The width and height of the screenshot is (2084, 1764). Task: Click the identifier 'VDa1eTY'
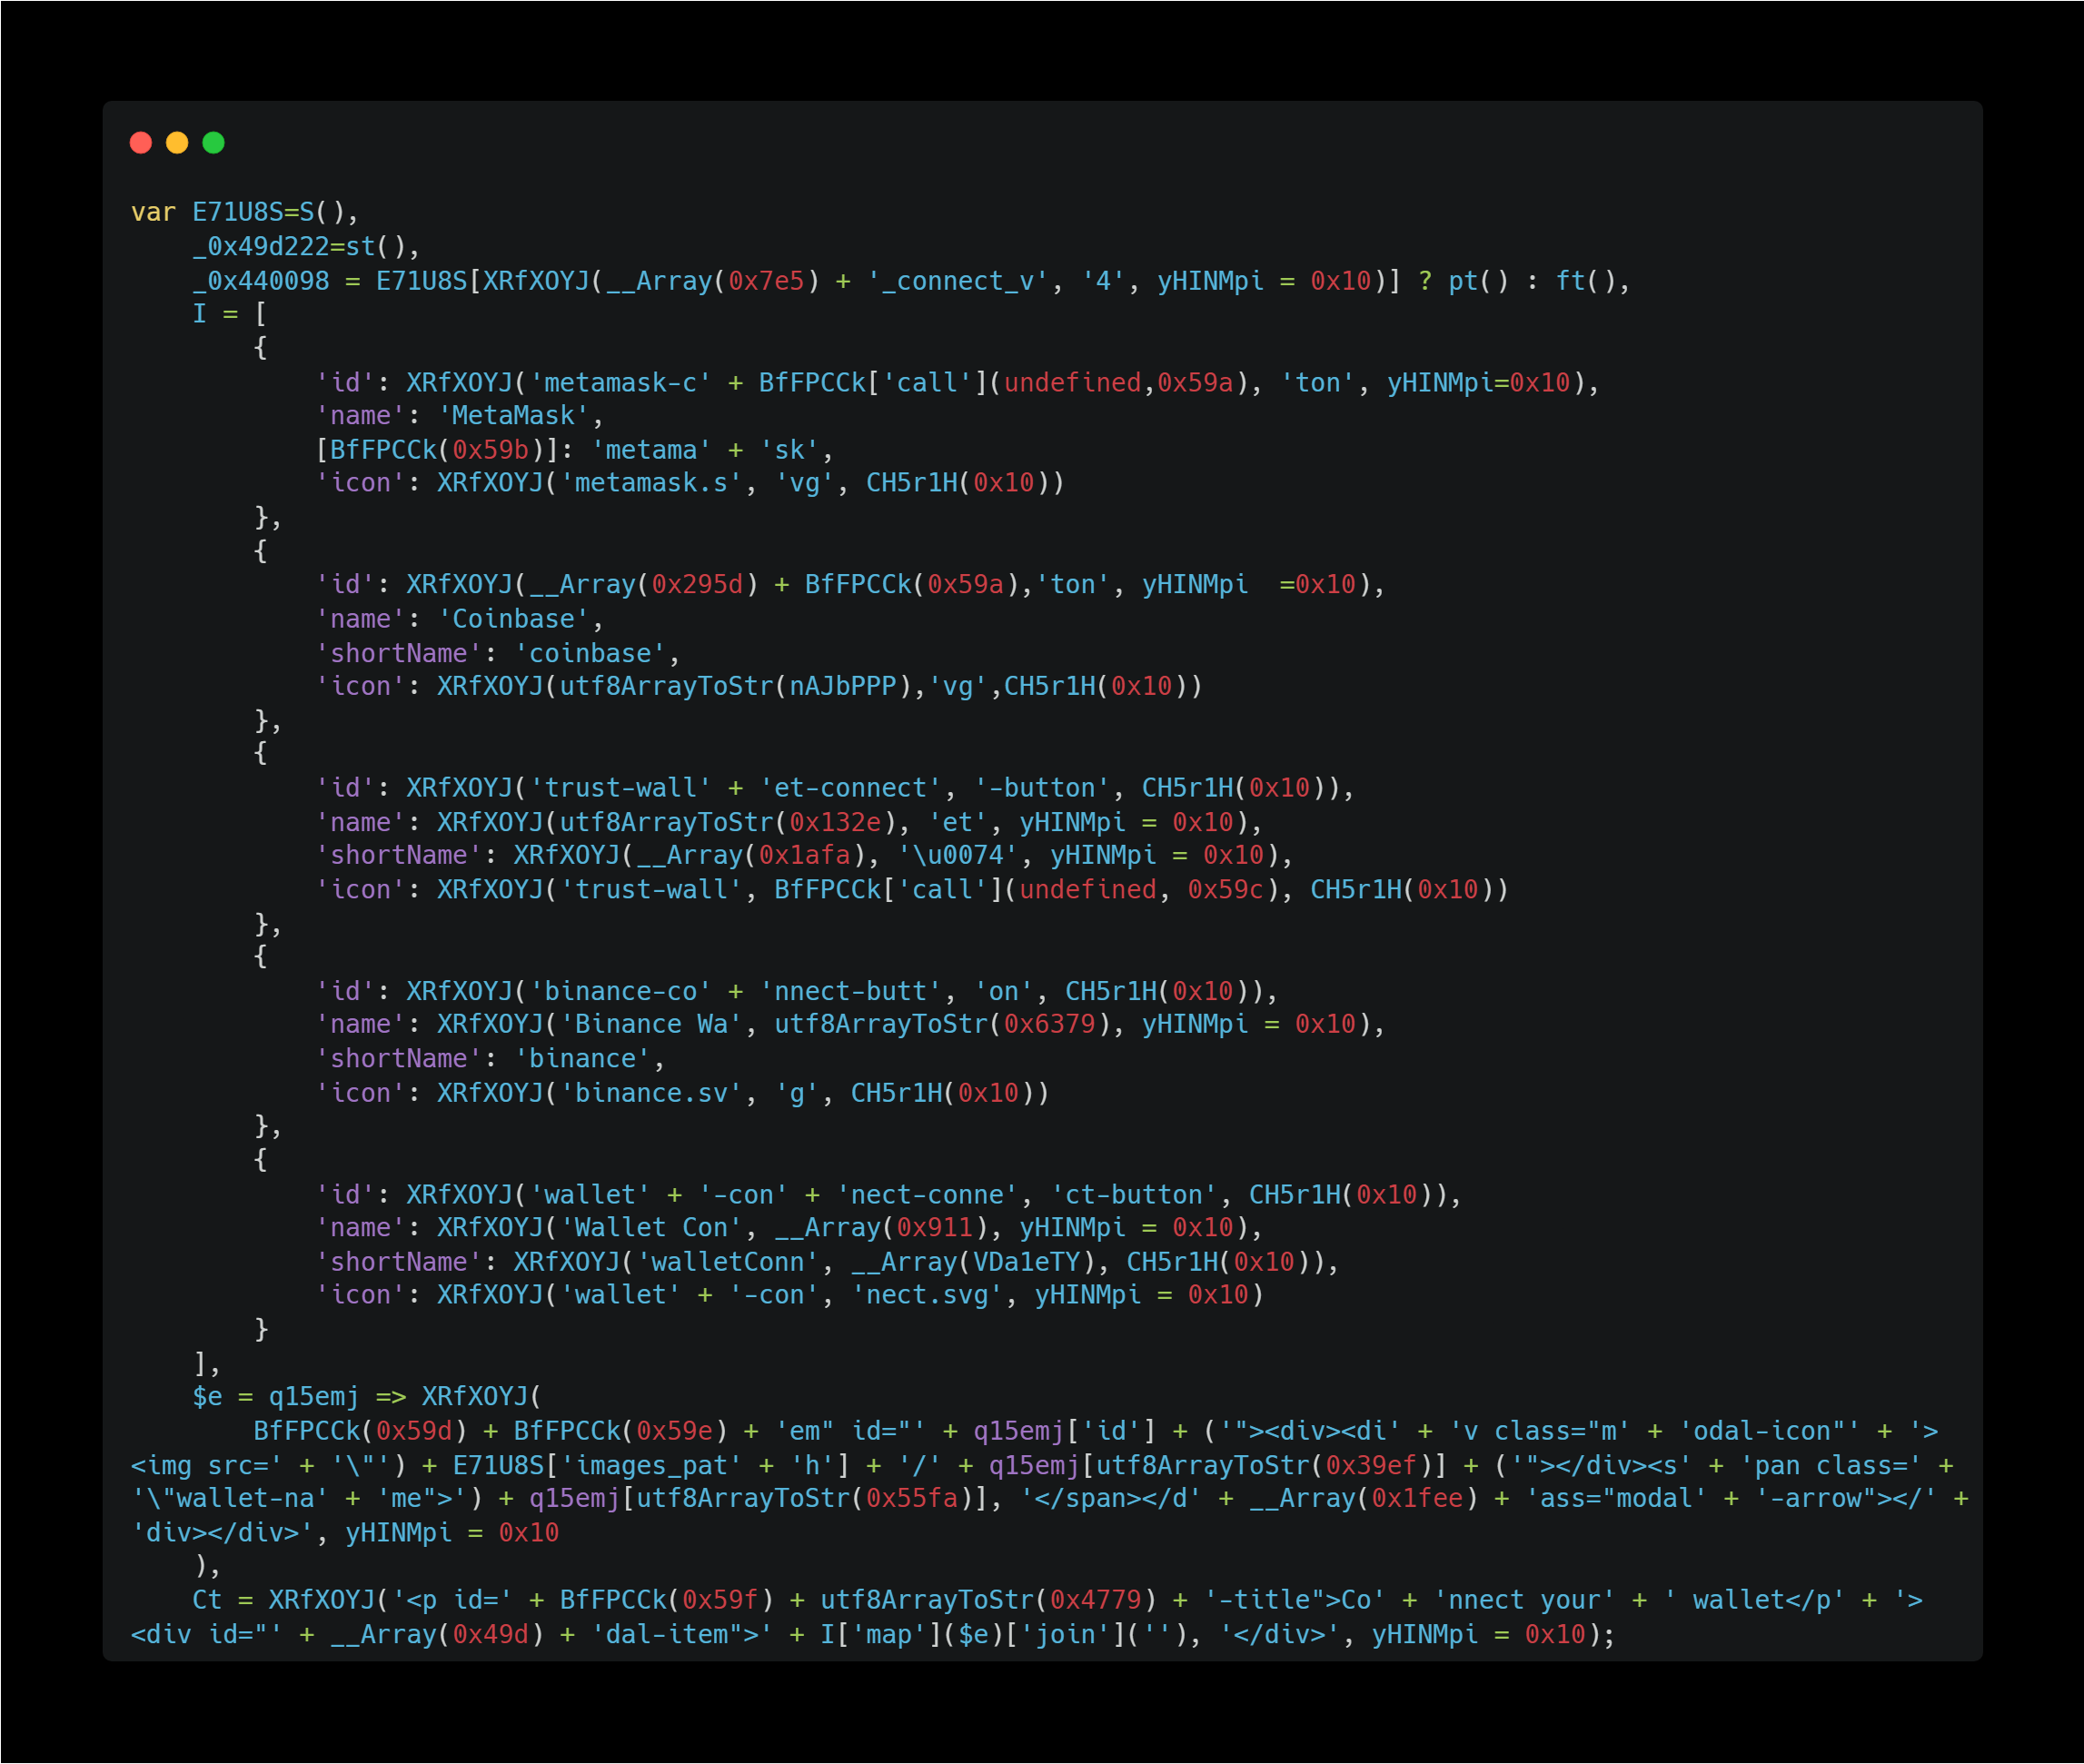pos(1027,1262)
